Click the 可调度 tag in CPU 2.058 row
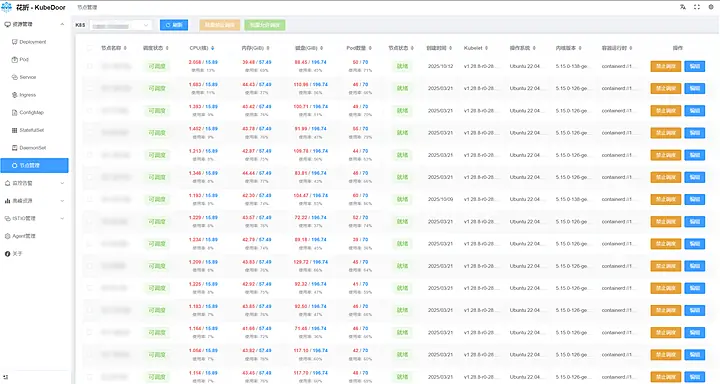The width and height of the screenshot is (720, 384). coord(157,66)
